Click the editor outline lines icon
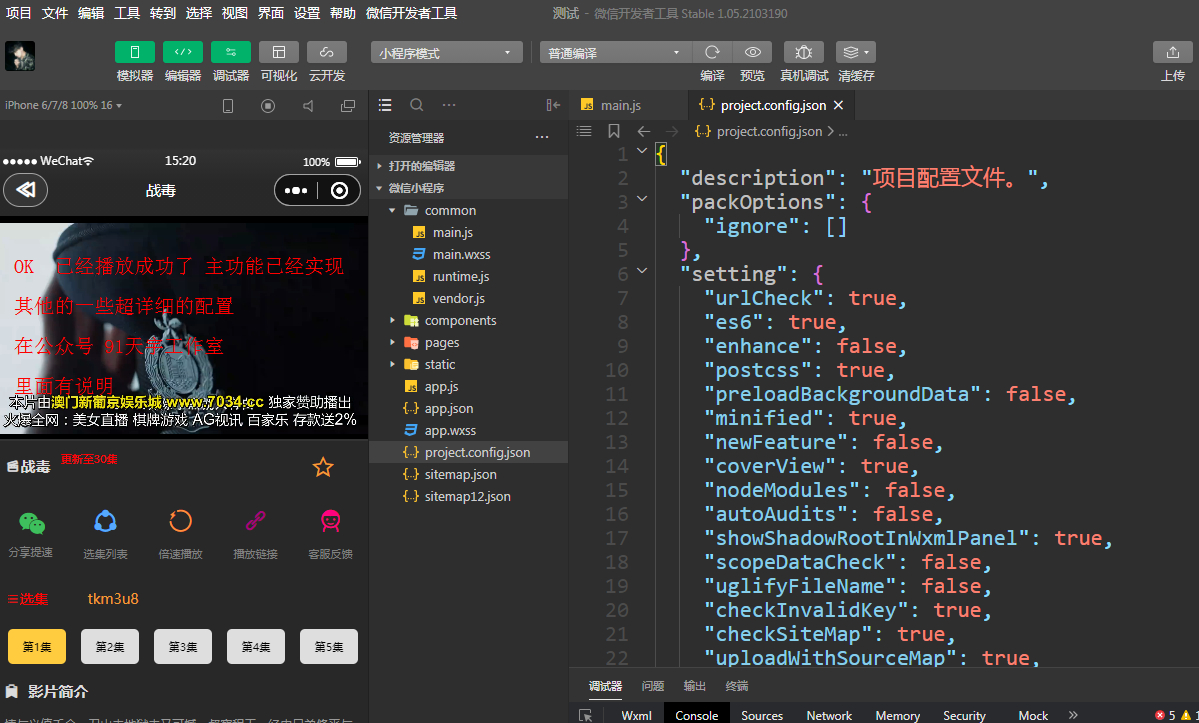This screenshot has height=723, width=1199. 584,131
